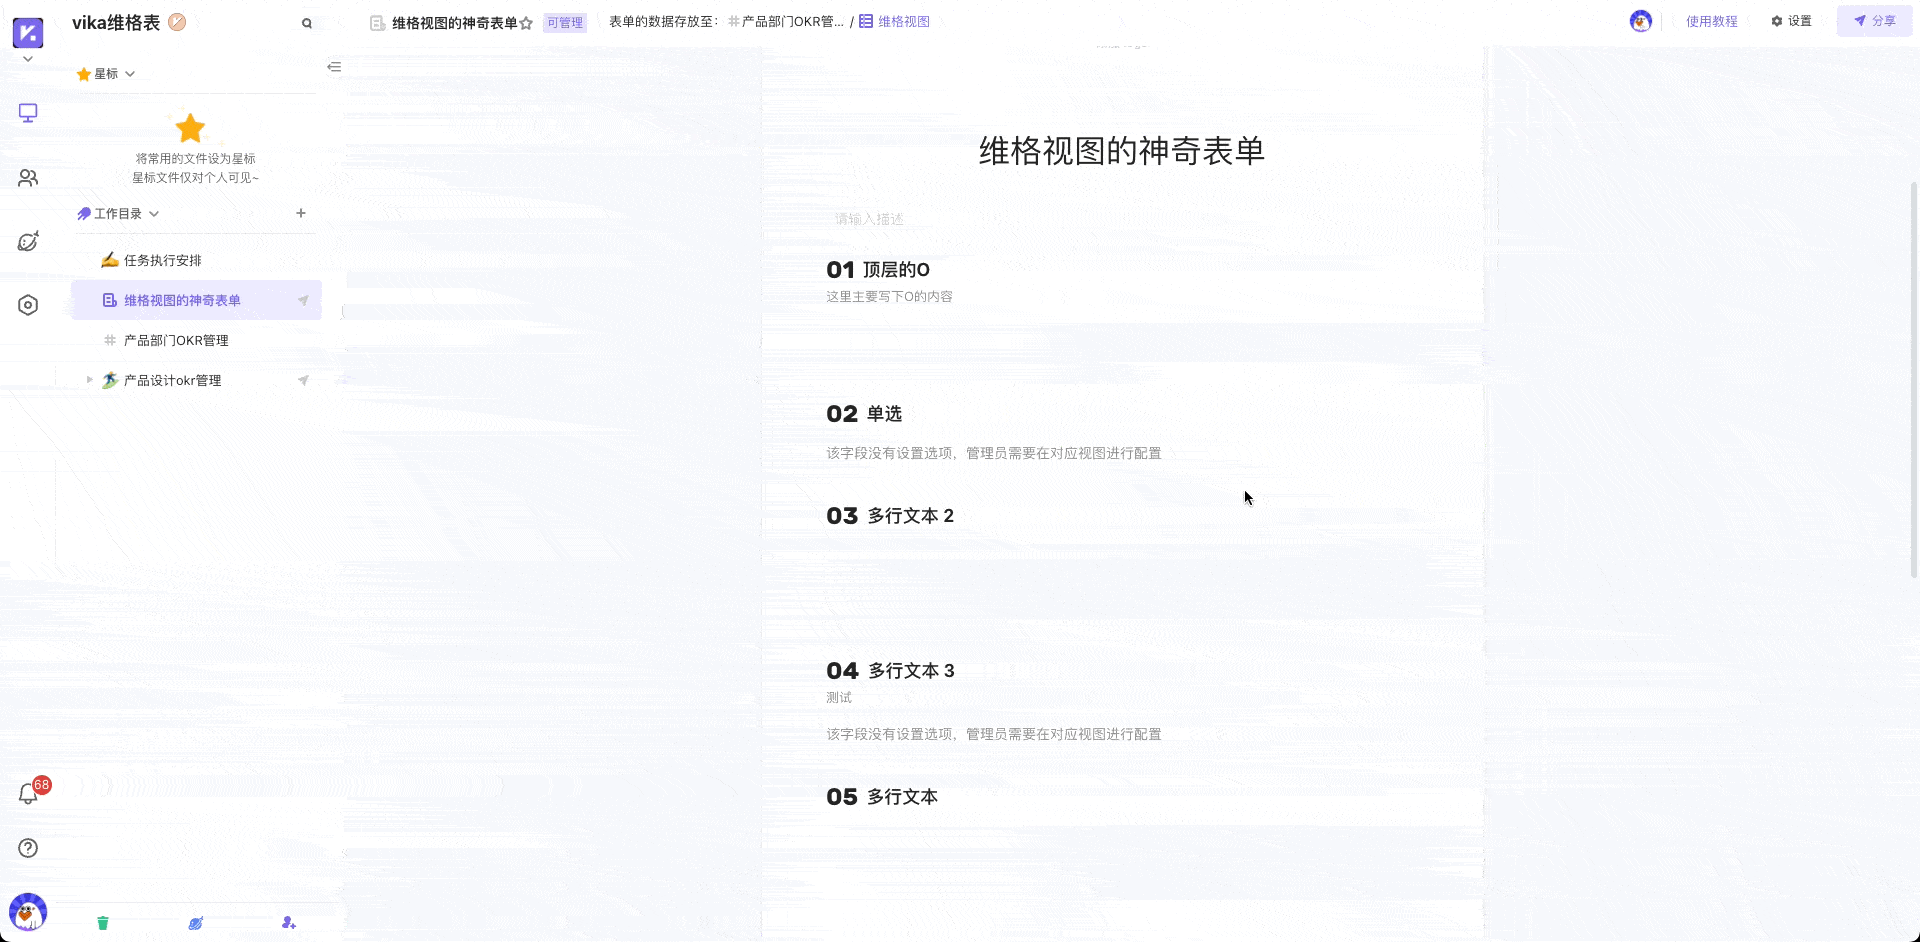Collapse the 工作目录 section
The image size is (1920, 942).
[x=154, y=213]
